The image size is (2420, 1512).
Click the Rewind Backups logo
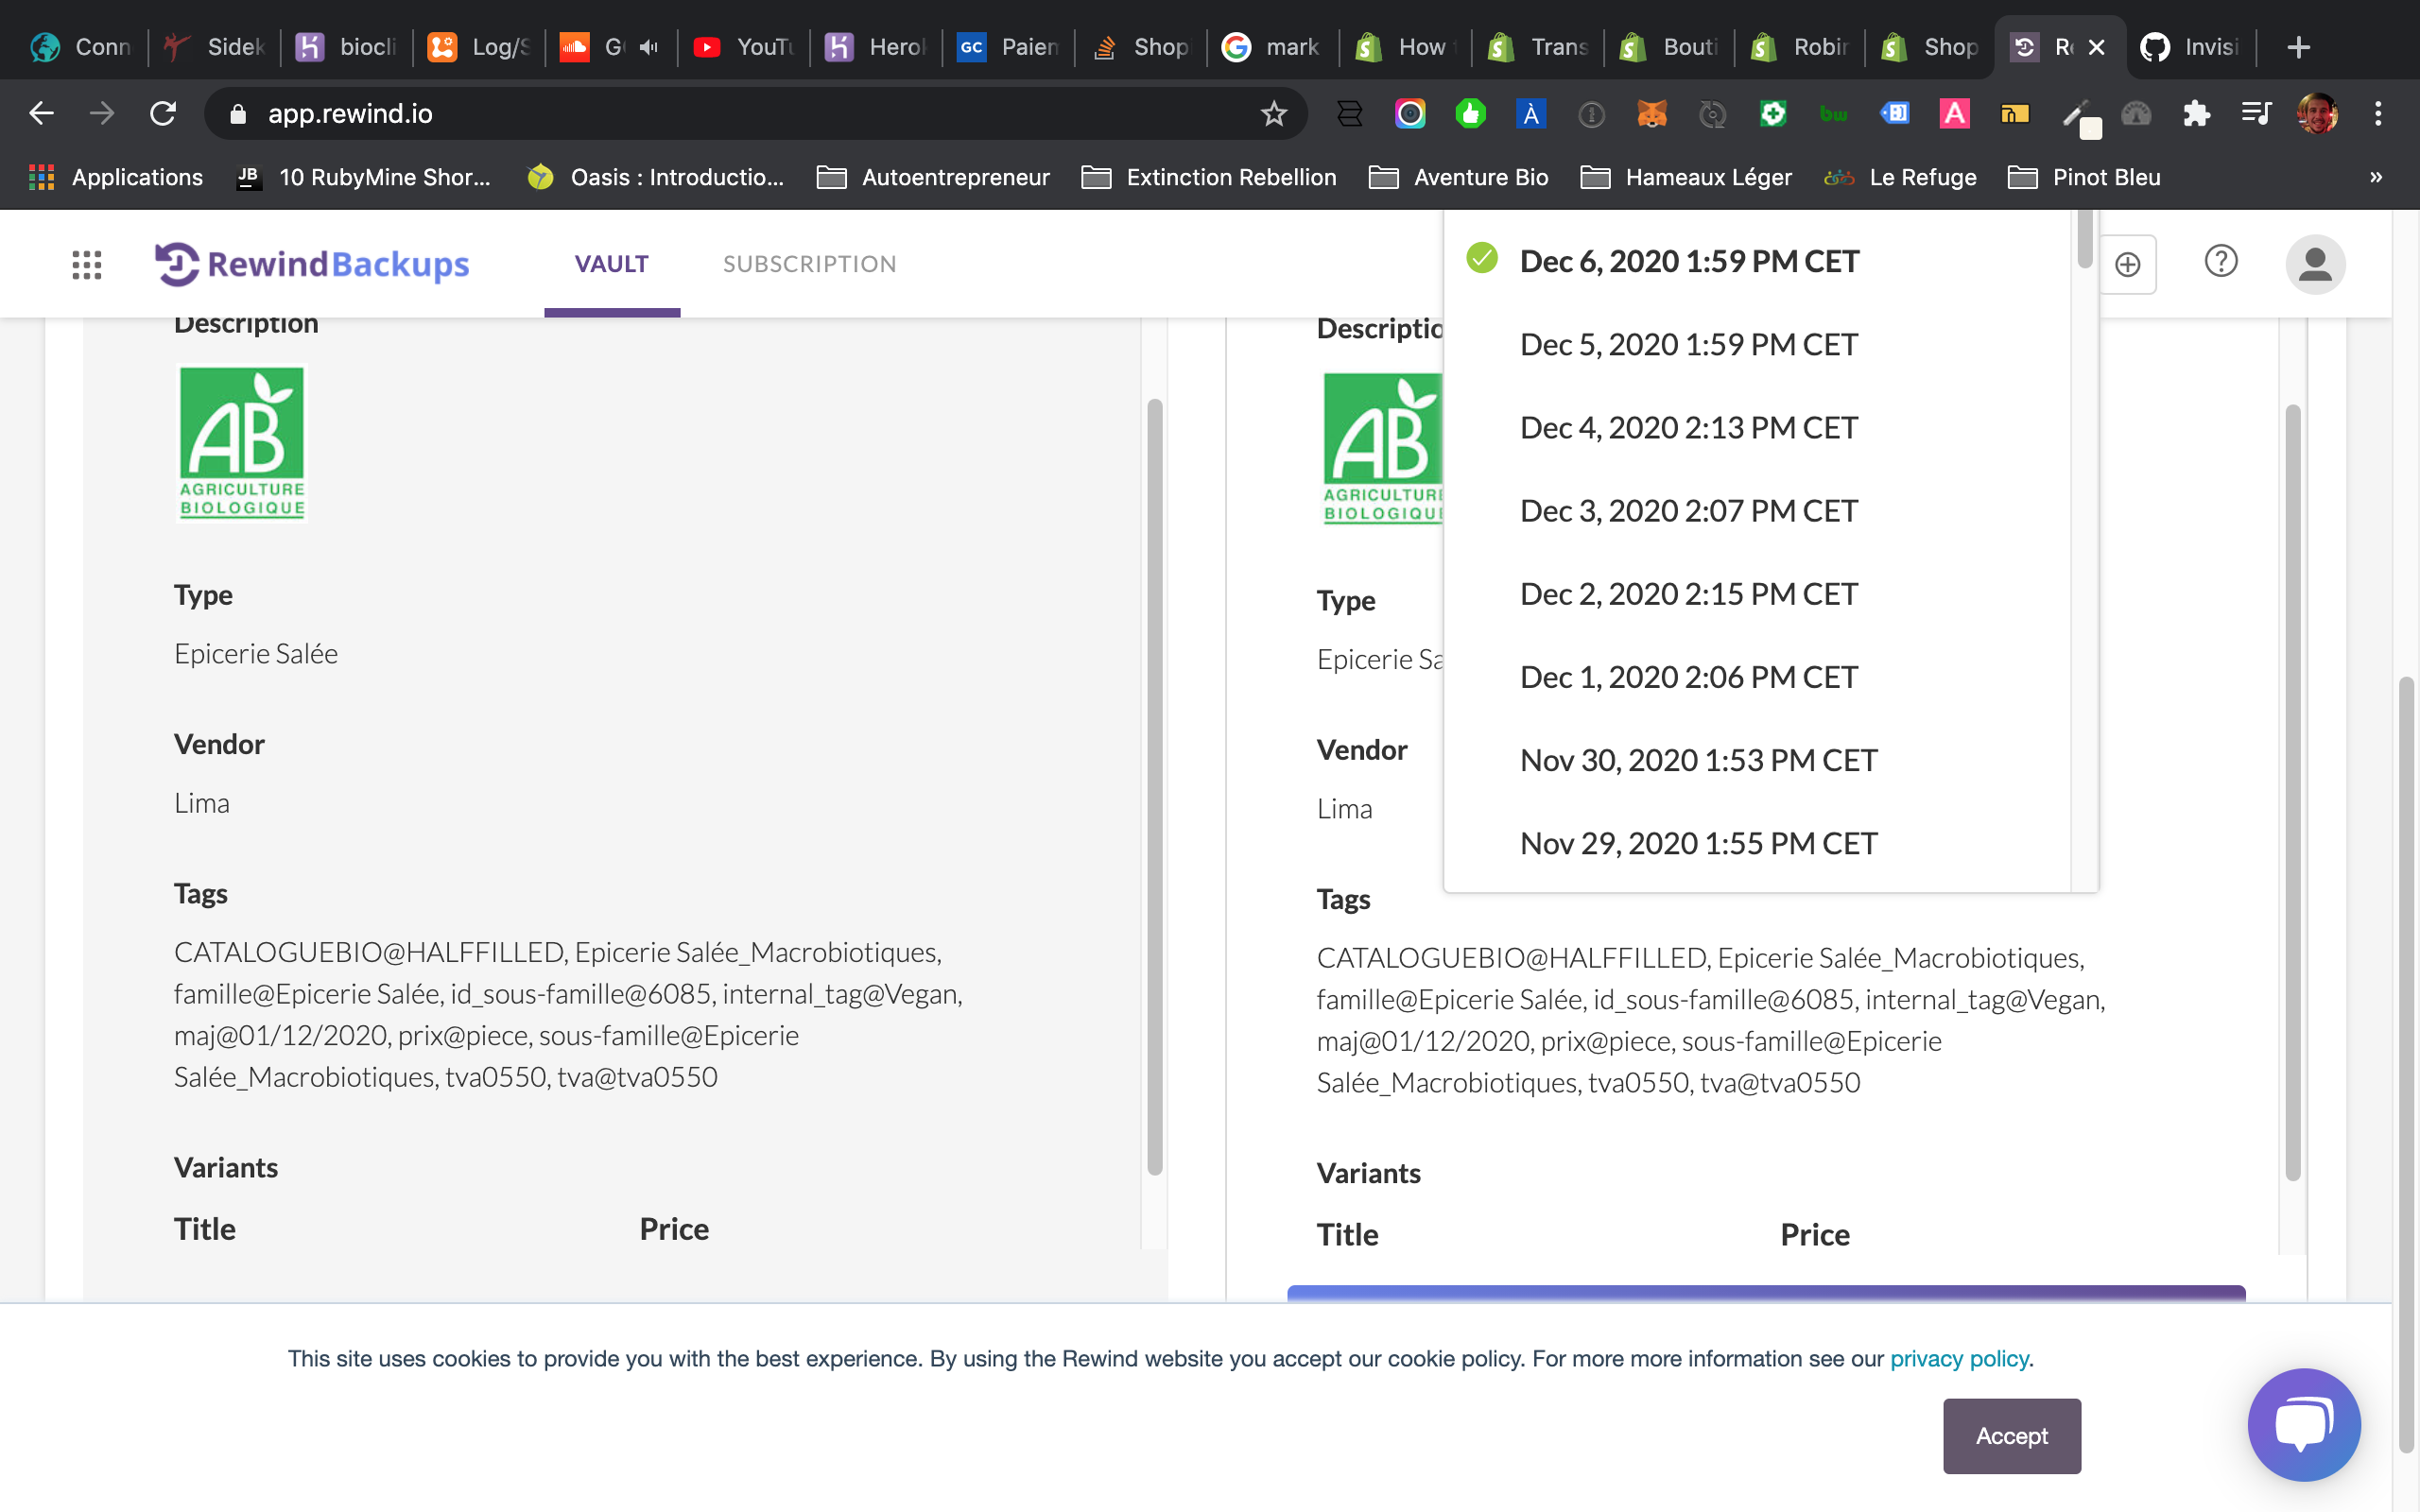point(311,263)
